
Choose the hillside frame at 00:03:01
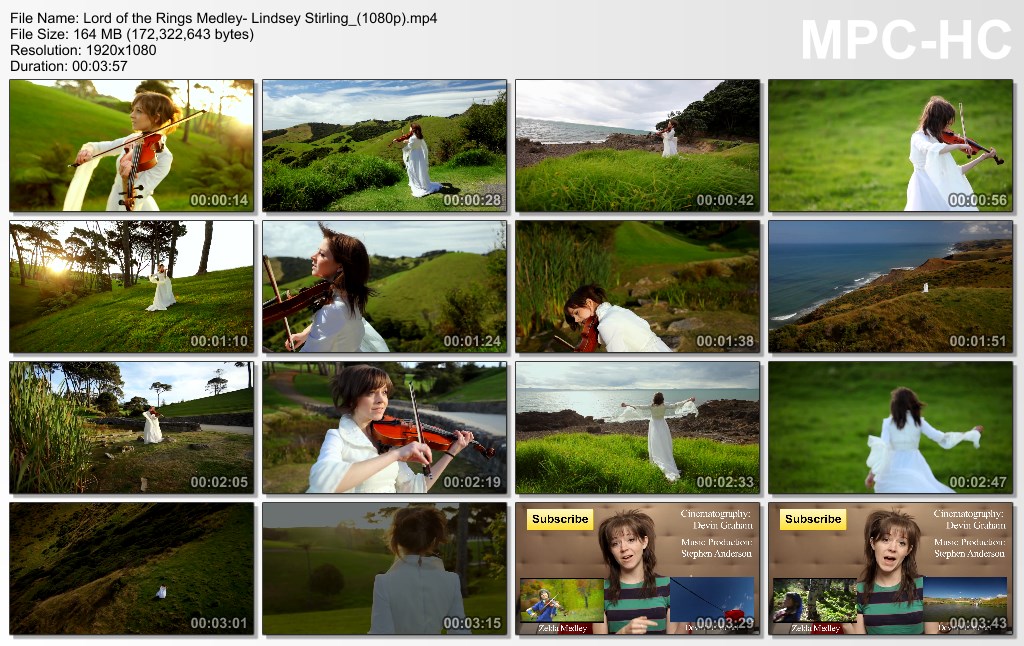(132, 569)
